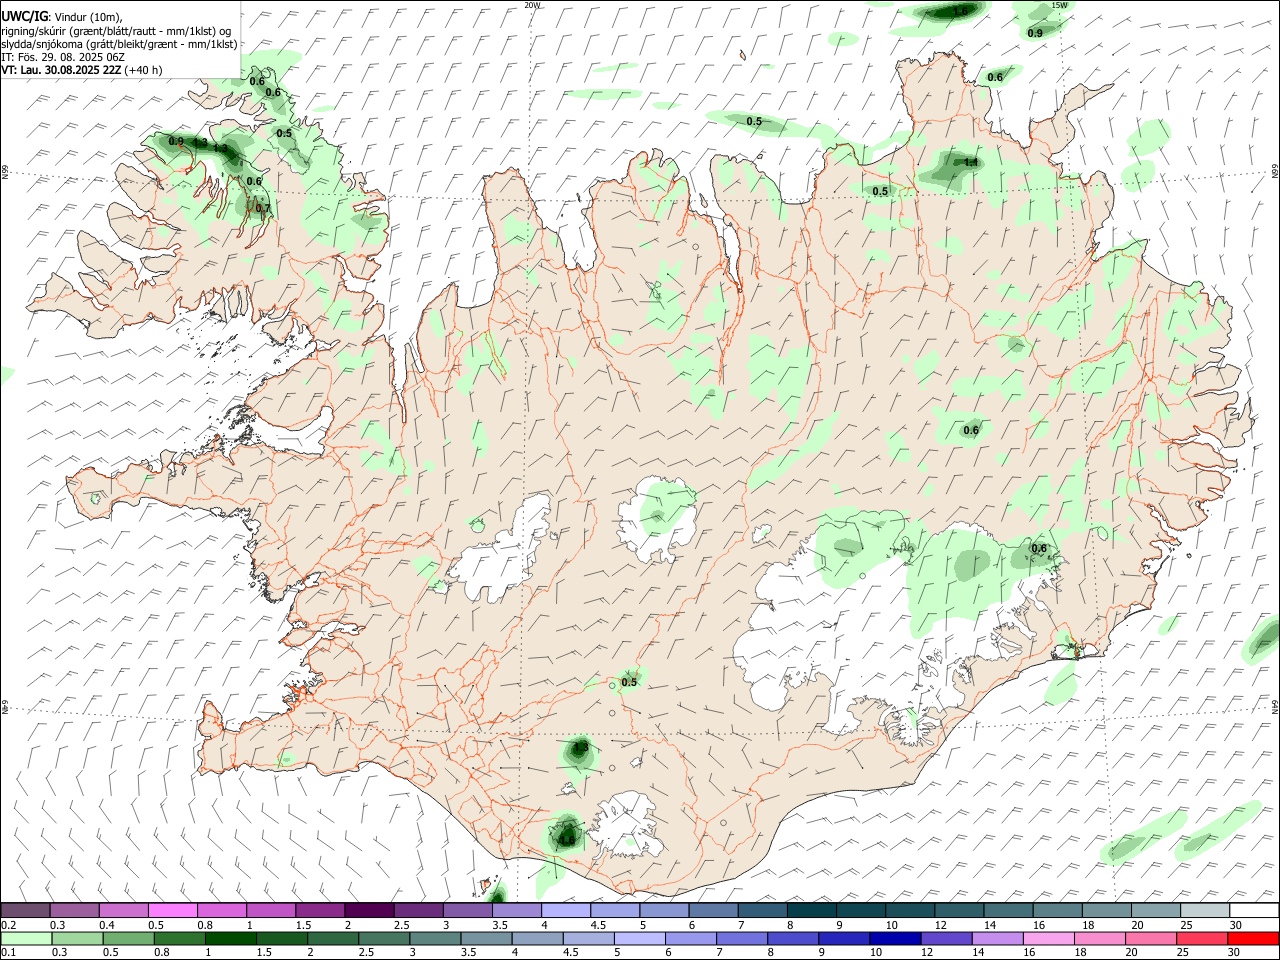Click lower rain-scale swatch between 10 and 12
1280x960 pixels.
[x=896, y=938]
